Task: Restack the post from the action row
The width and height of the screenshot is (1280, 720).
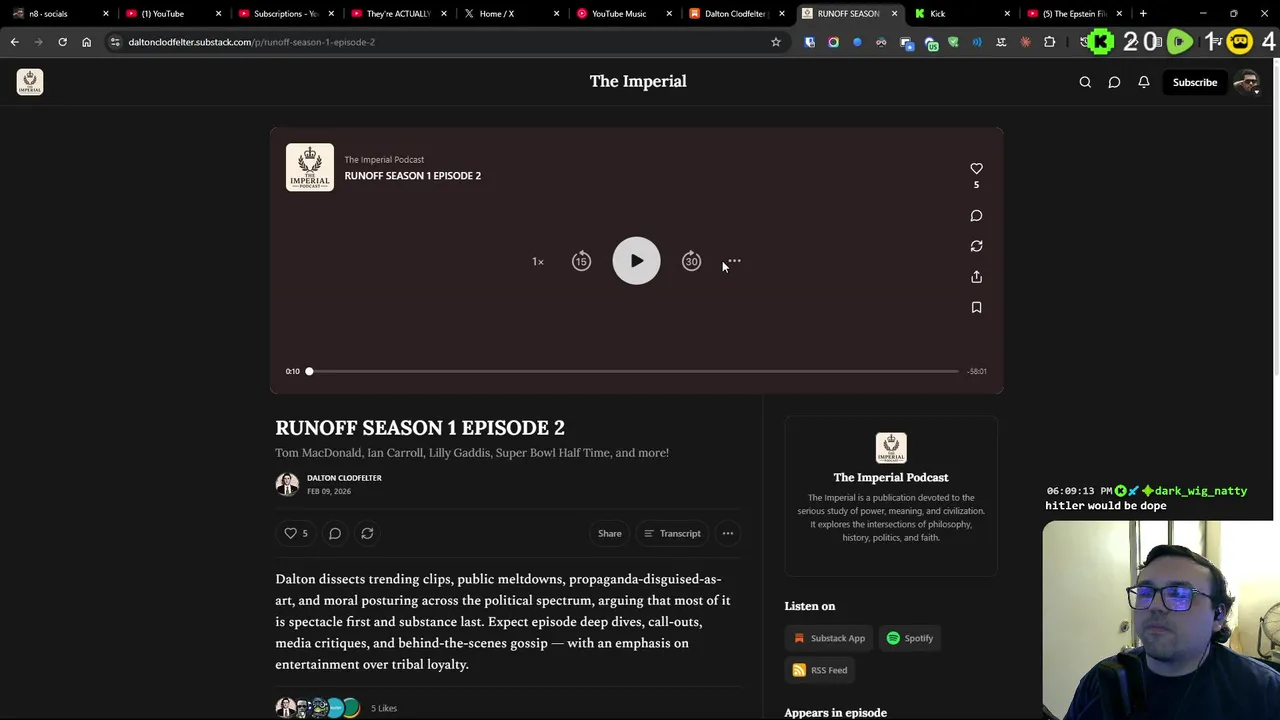Action: pos(367,533)
